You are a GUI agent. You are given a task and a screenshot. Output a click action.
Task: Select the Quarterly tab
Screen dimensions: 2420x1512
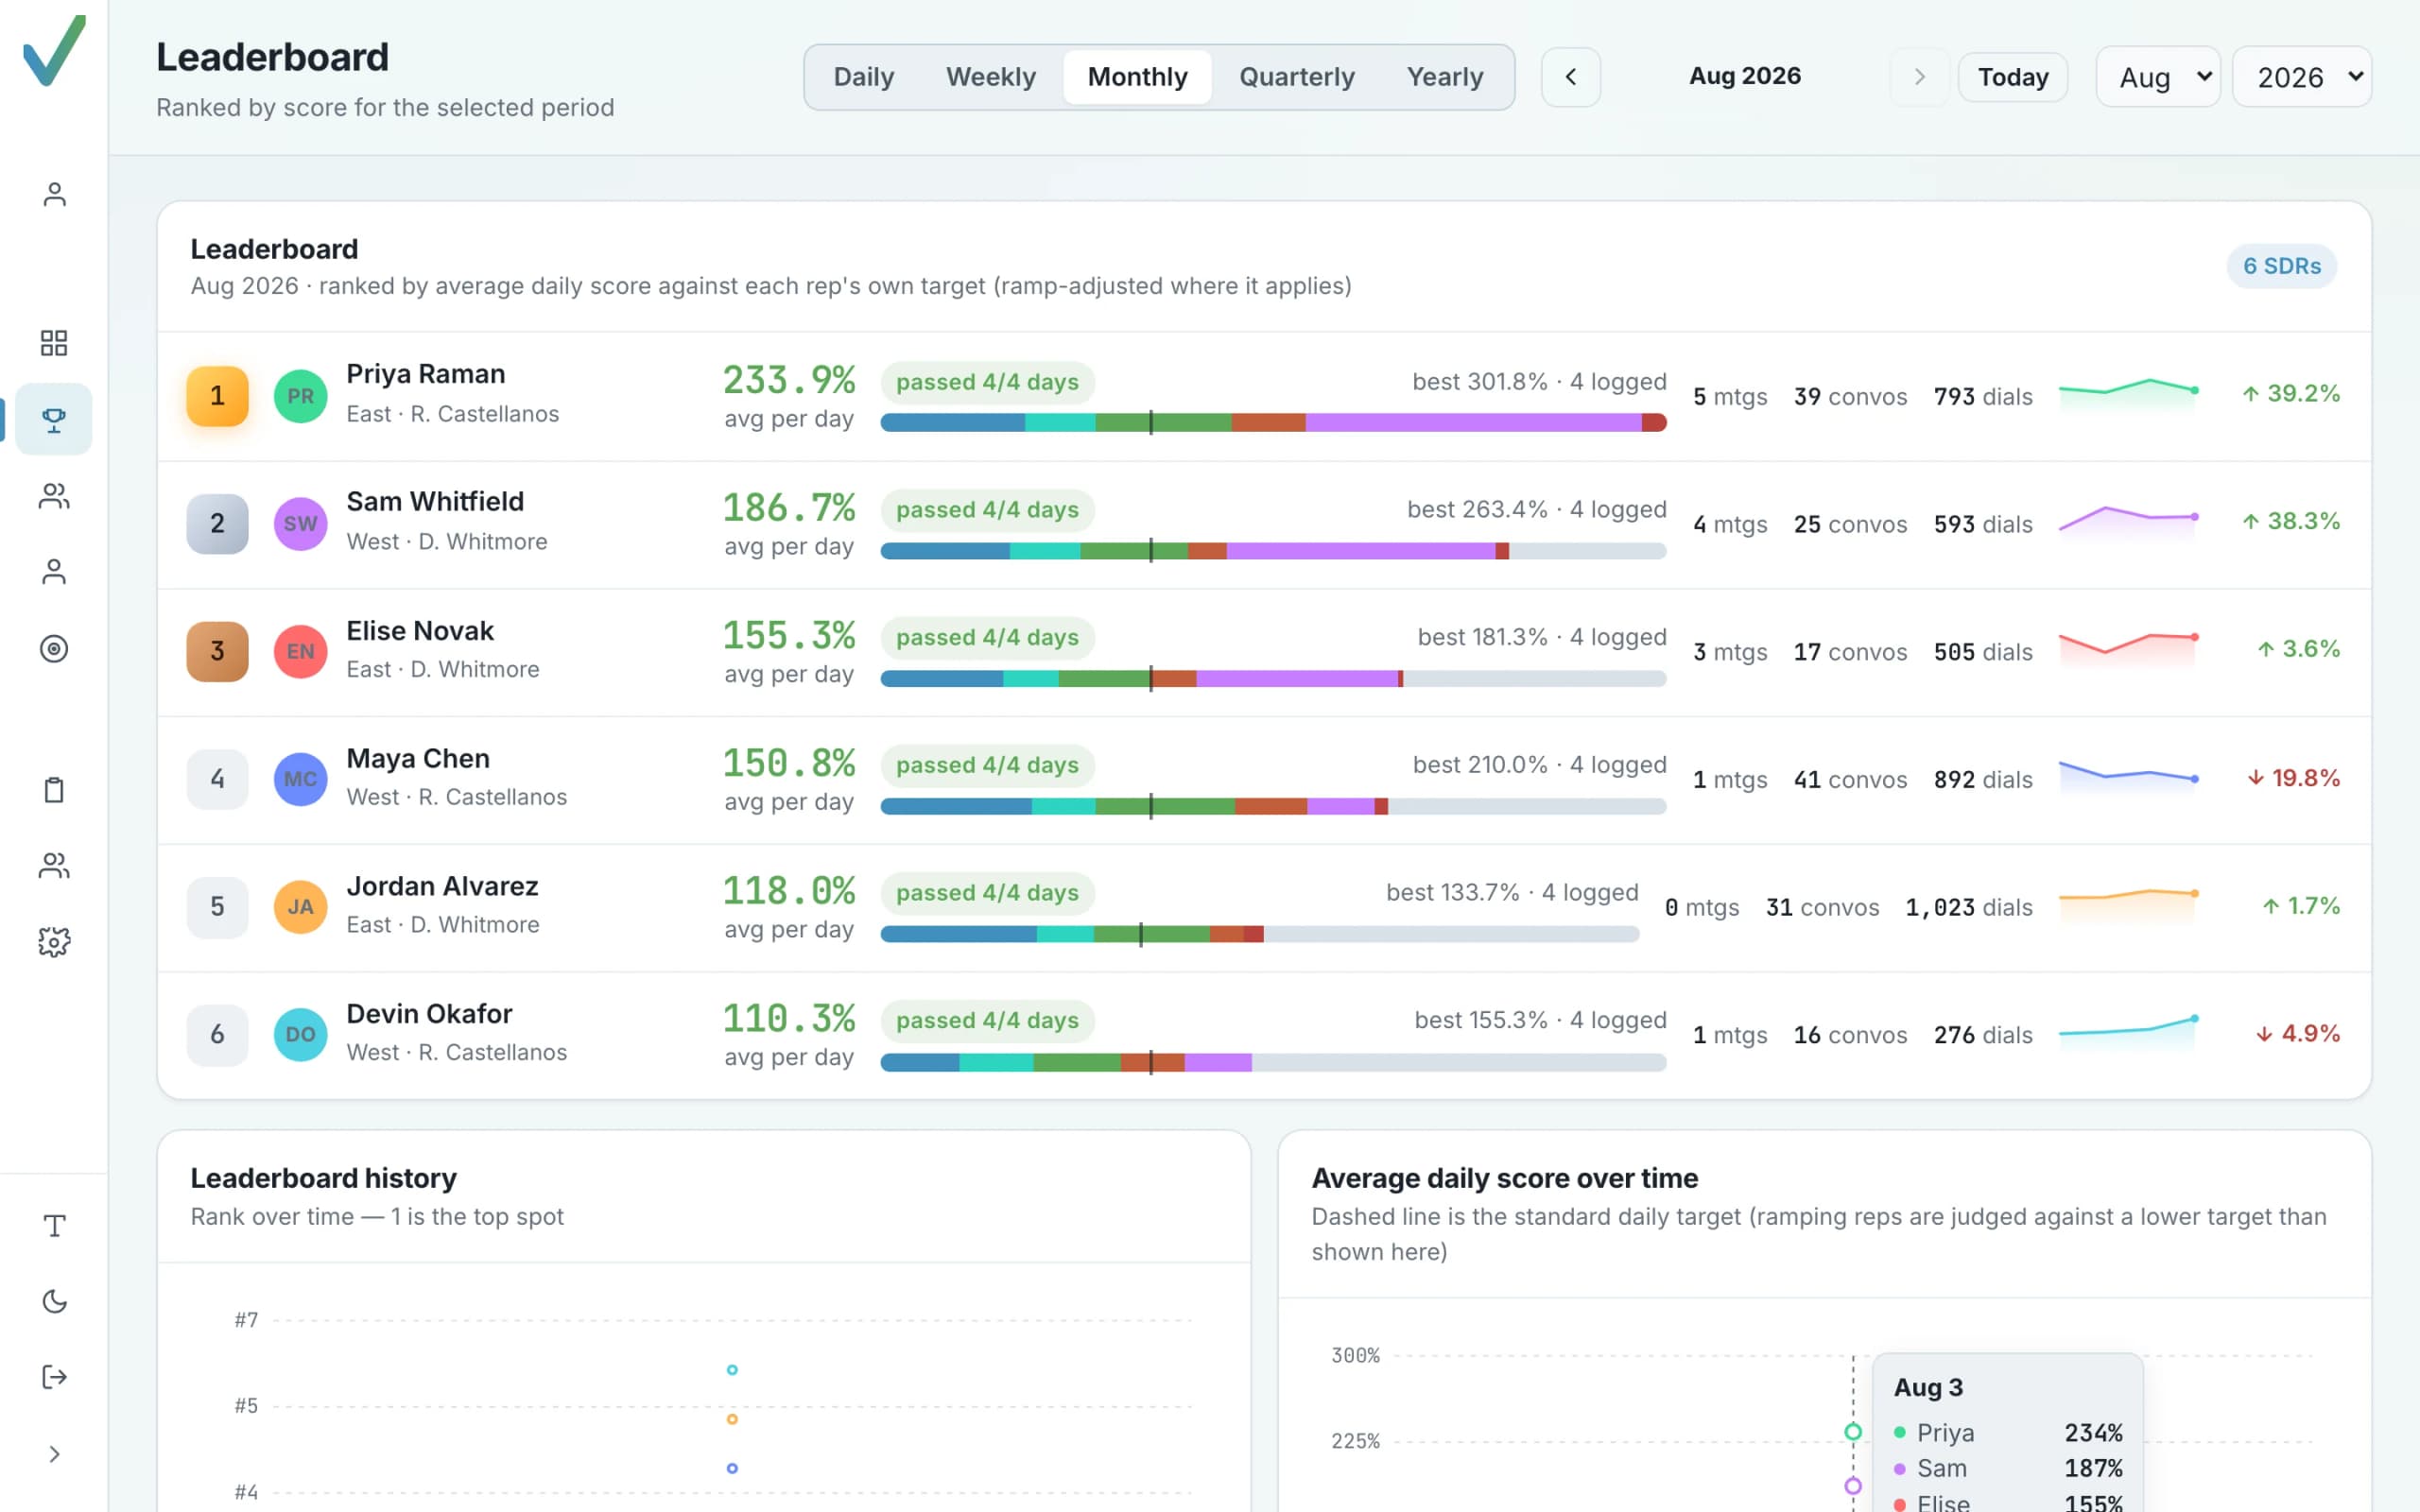pyautogui.click(x=1296, y=77)
